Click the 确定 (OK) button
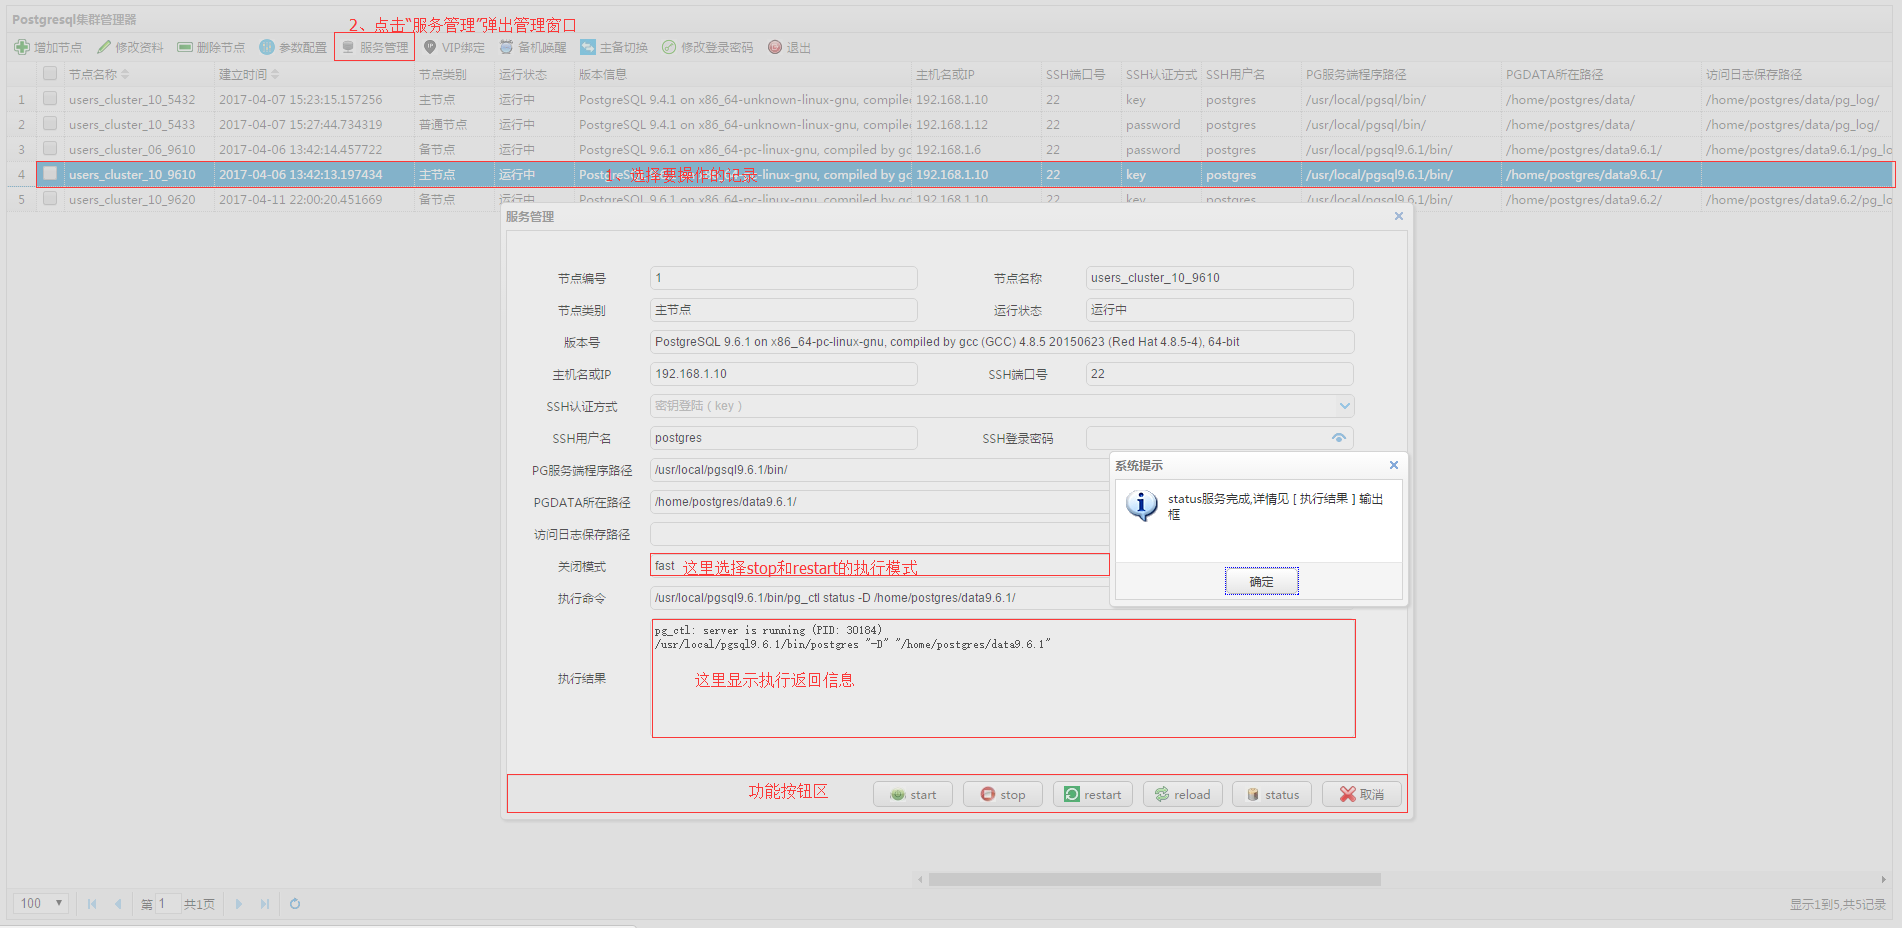1902x928 pixels. [x=1262, y=581]
